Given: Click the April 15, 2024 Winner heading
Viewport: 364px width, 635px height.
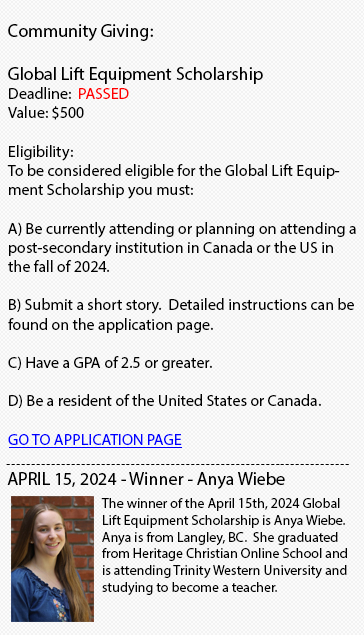Looking at the screenshot, I should point(146,479).
